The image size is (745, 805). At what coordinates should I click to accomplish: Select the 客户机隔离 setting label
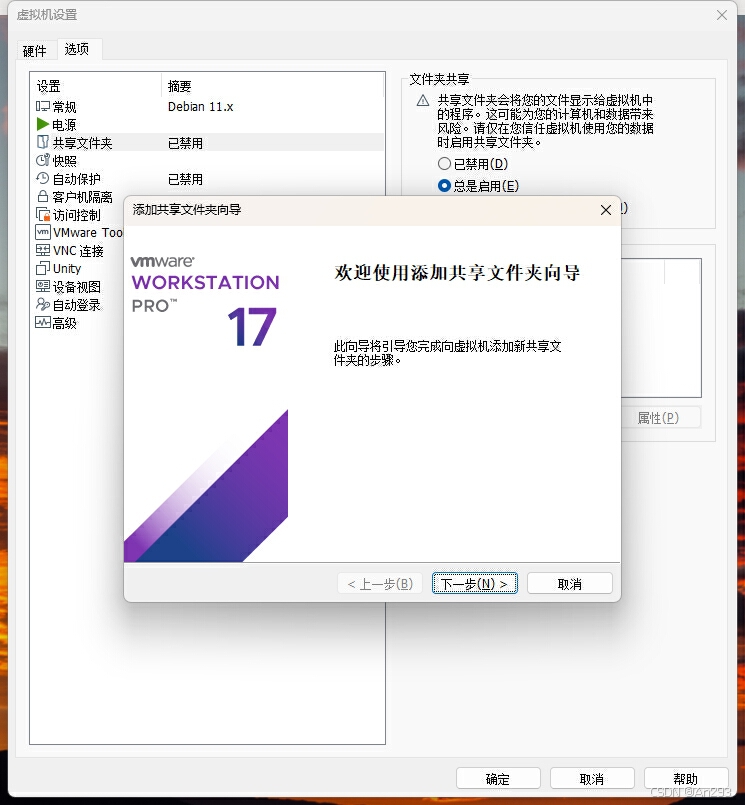click(82, 197)
